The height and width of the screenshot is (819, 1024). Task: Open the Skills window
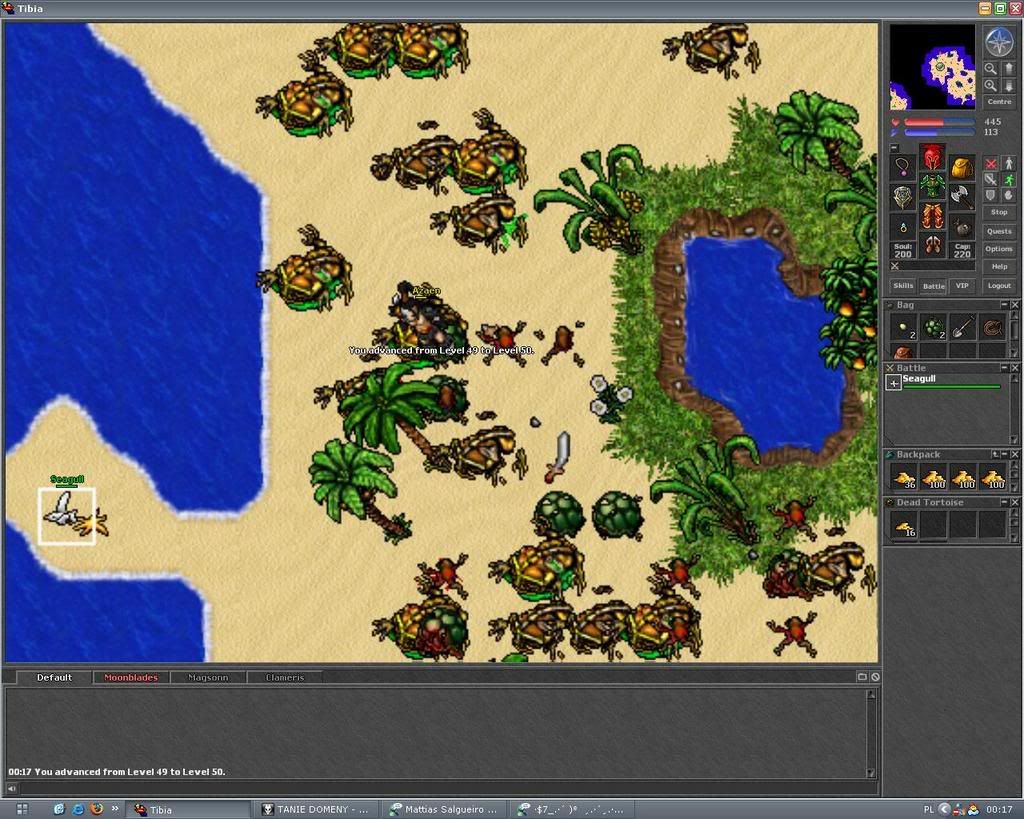(x=903, y=285)
